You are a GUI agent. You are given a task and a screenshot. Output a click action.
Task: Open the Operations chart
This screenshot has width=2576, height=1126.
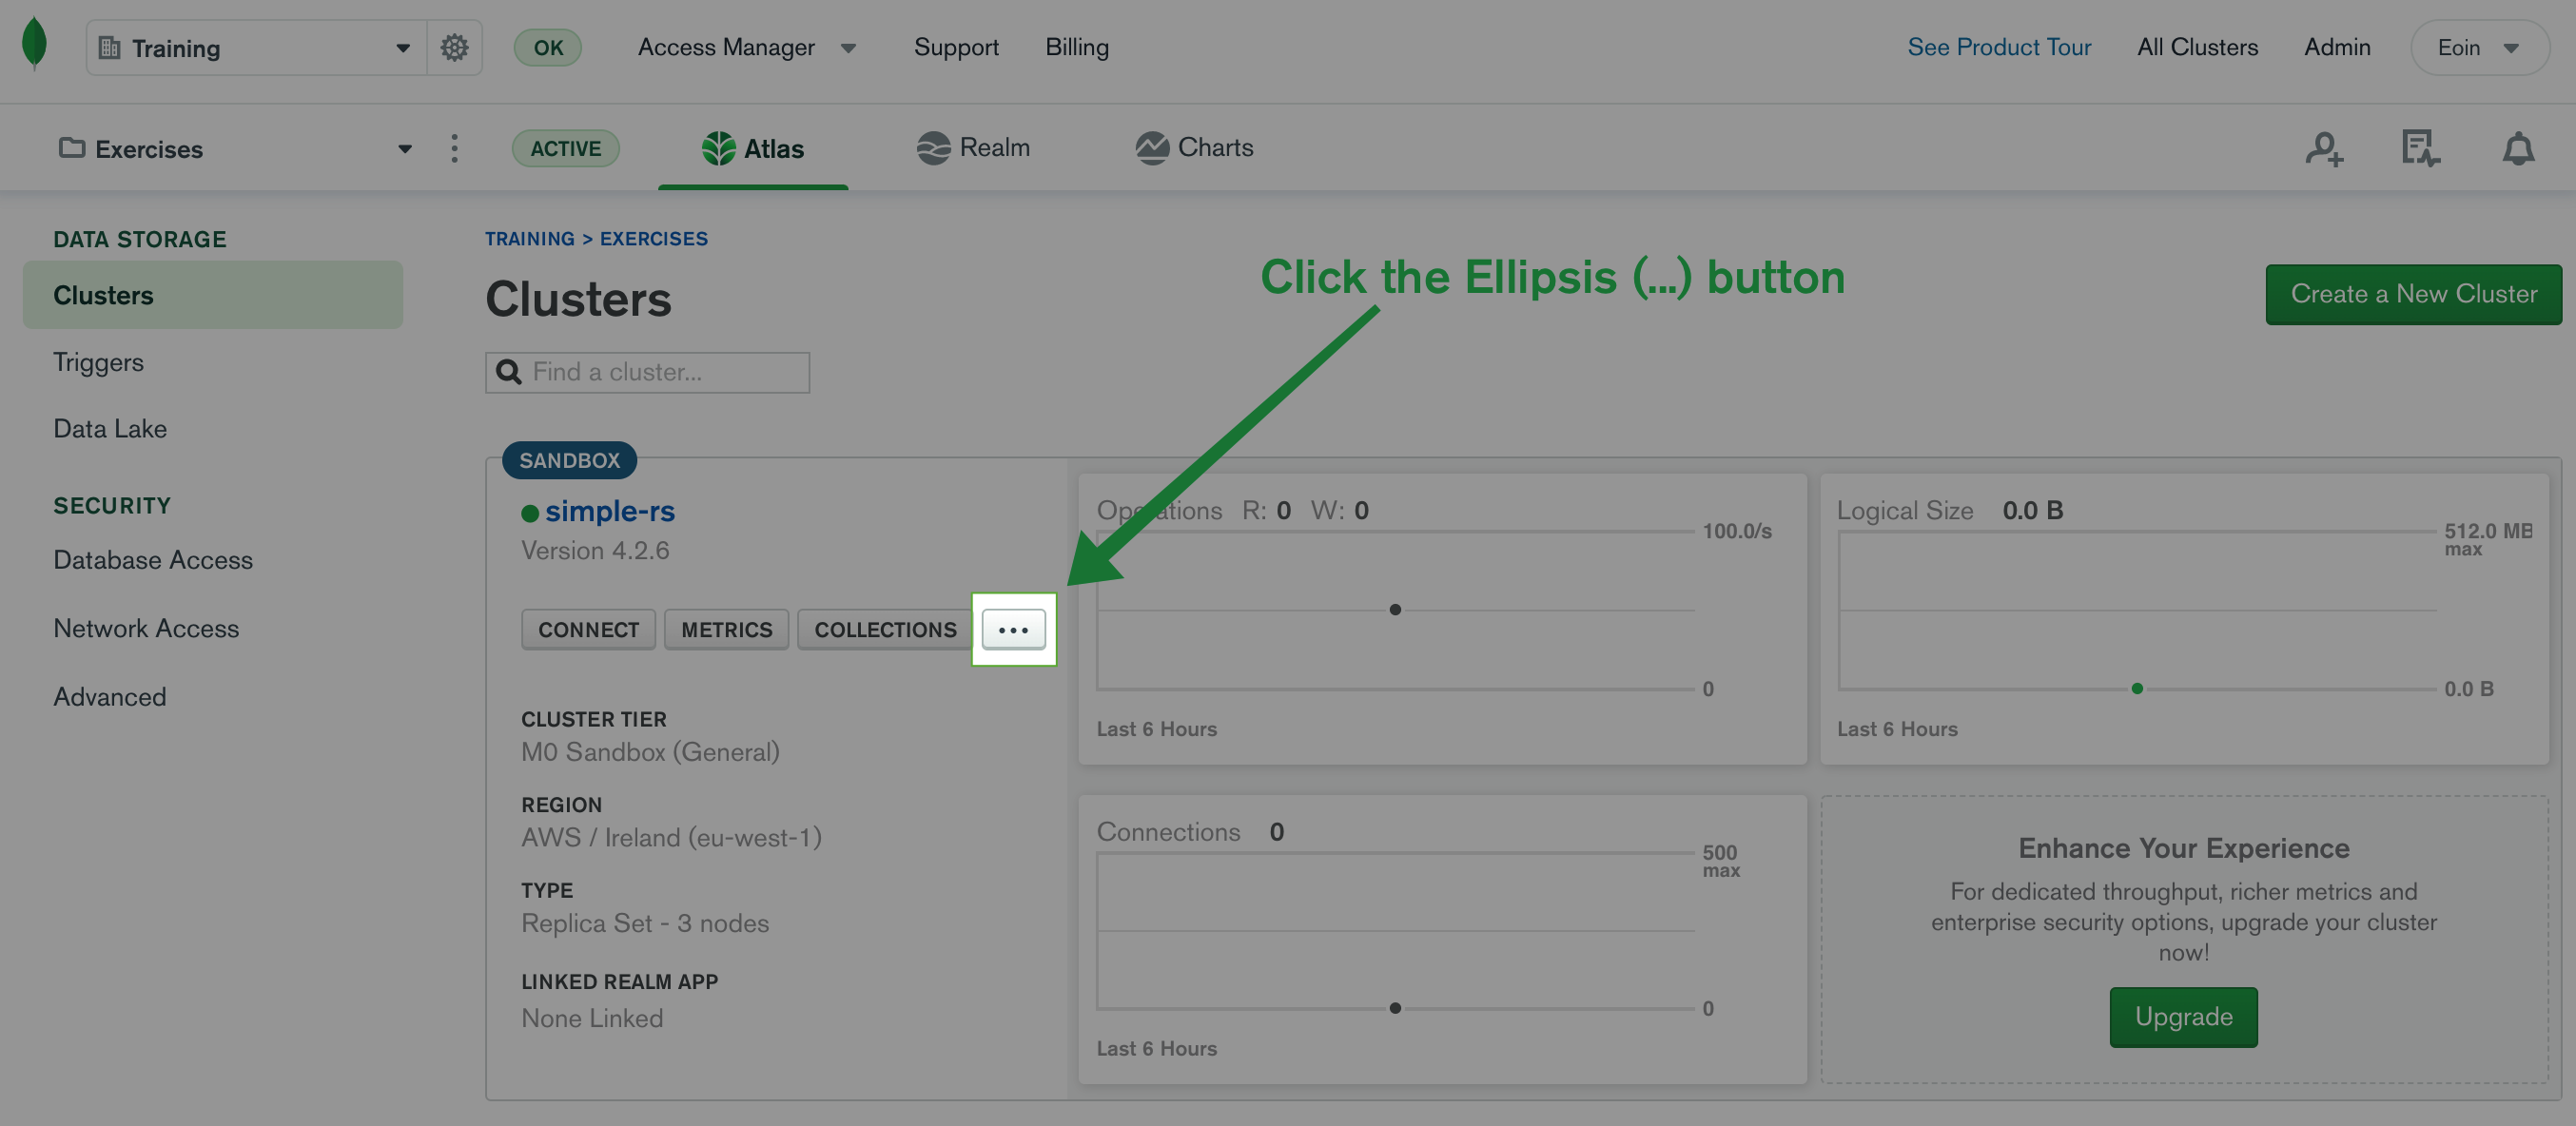[x=1442, y=619]
